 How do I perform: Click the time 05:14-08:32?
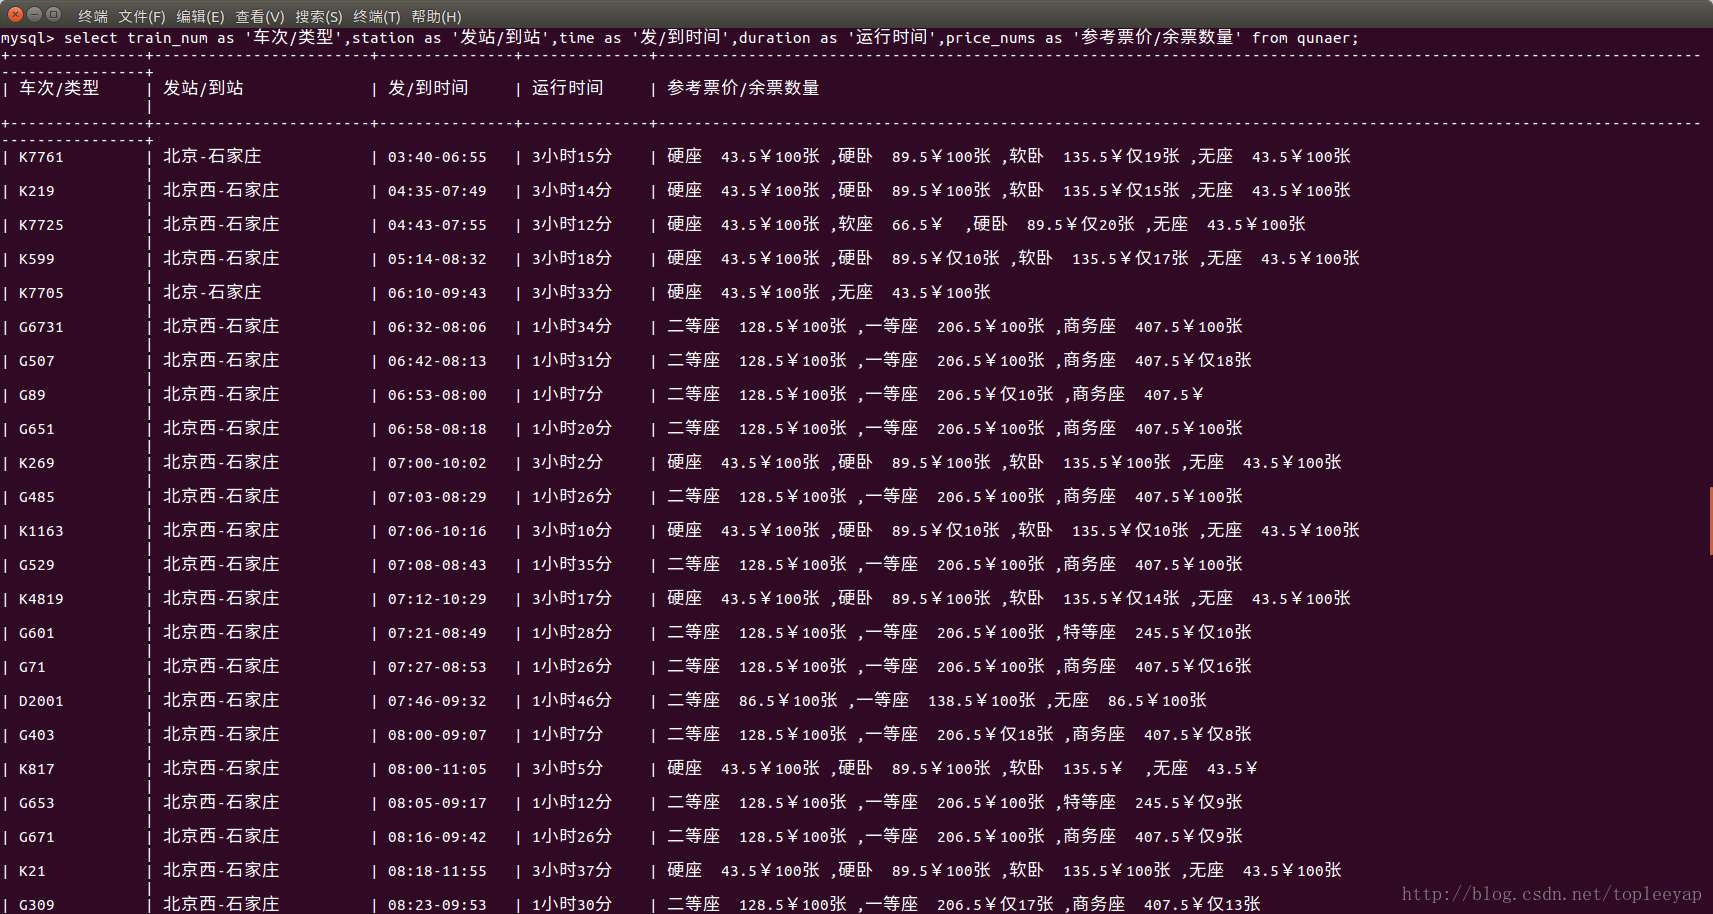click(437, 259)
